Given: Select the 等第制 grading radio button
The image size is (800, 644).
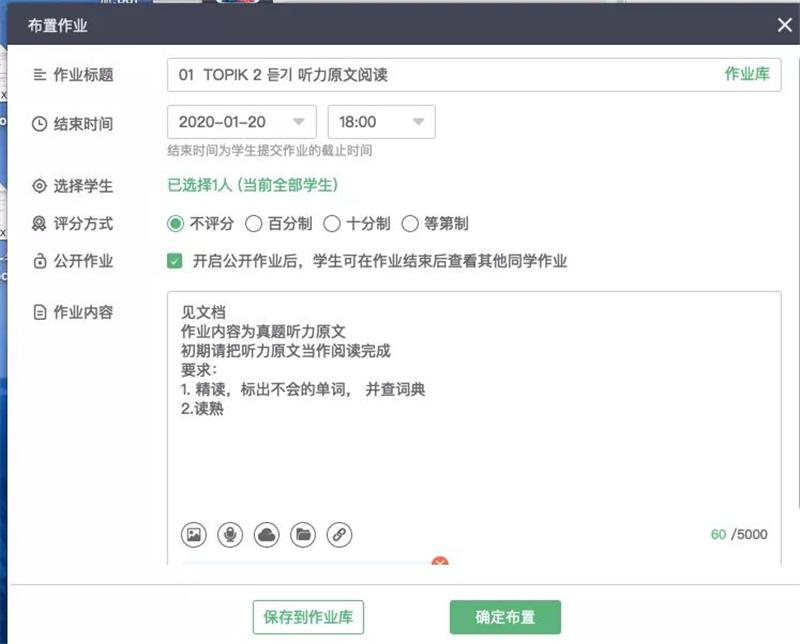Looking at the screenshot, I should point(410,224).
